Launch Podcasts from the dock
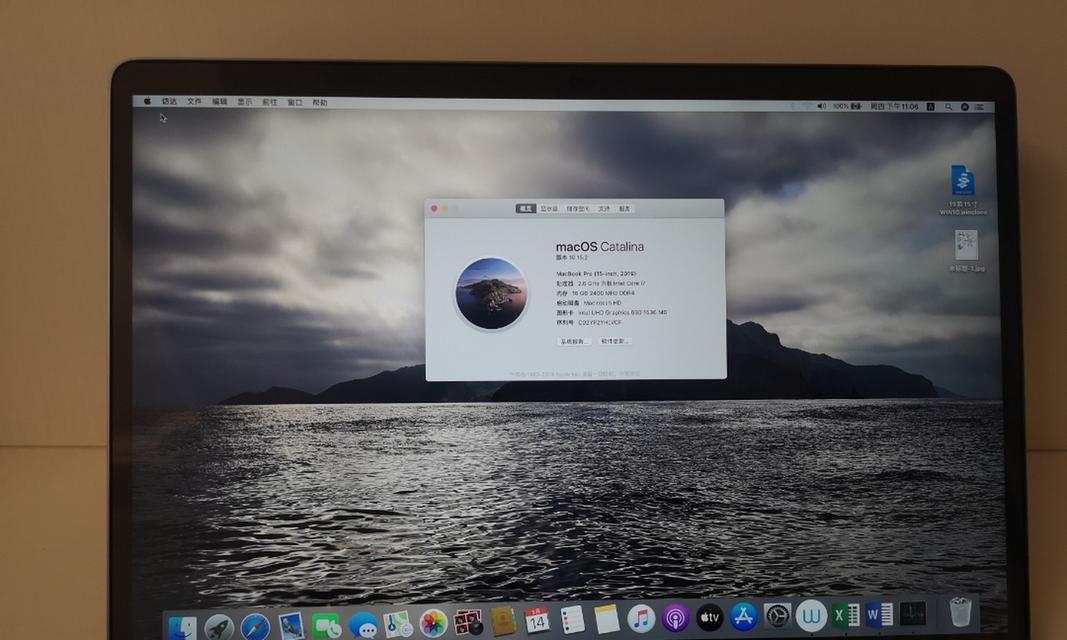 click(675, 618)
